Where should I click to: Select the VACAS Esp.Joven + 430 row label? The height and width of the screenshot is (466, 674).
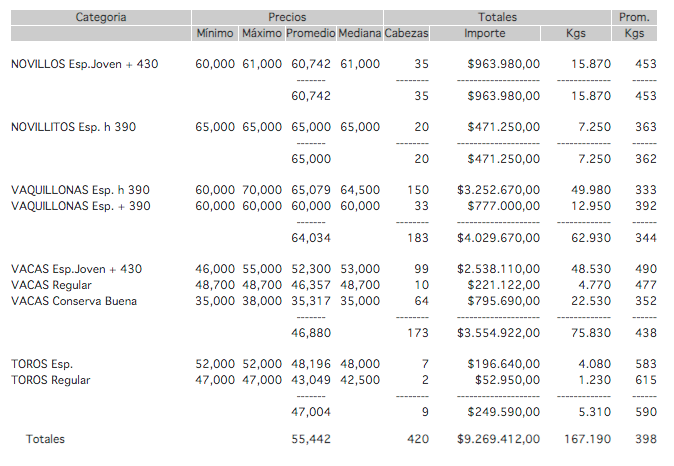pyautogui.click(x=76, y=269)
